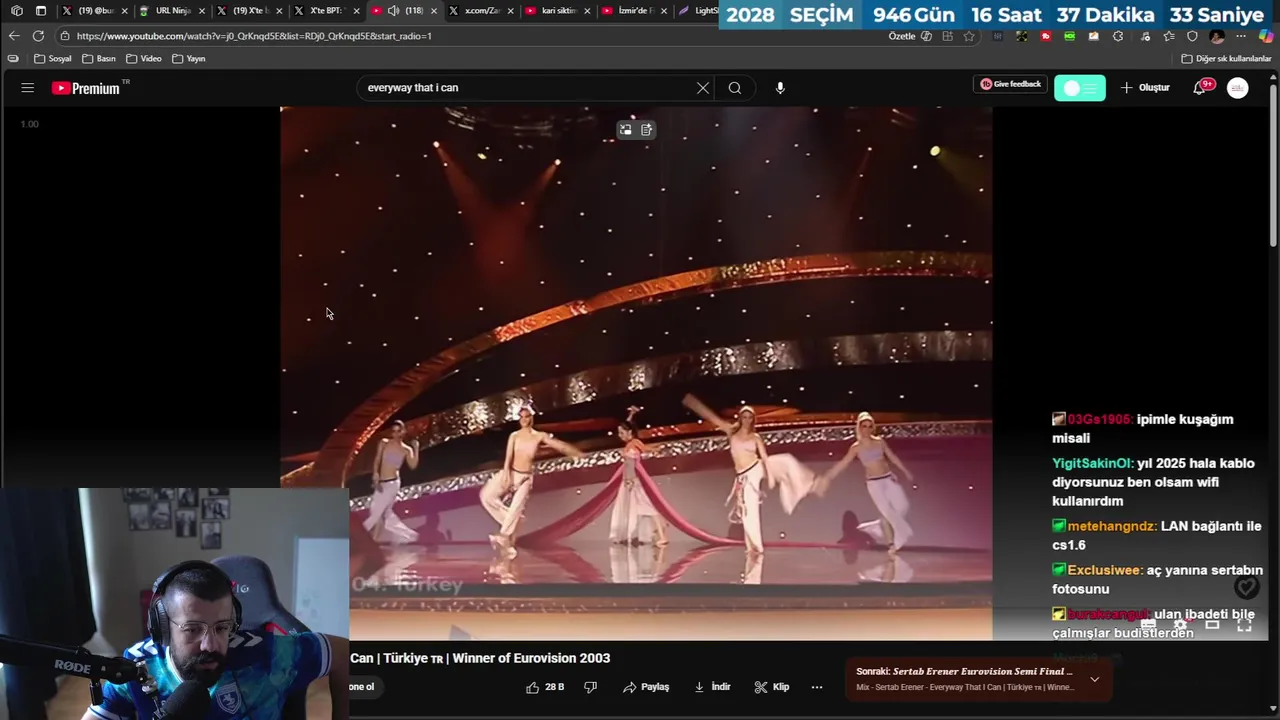
Task: Open the browser extensions puzzle icon
Action: click(1118, 36)
